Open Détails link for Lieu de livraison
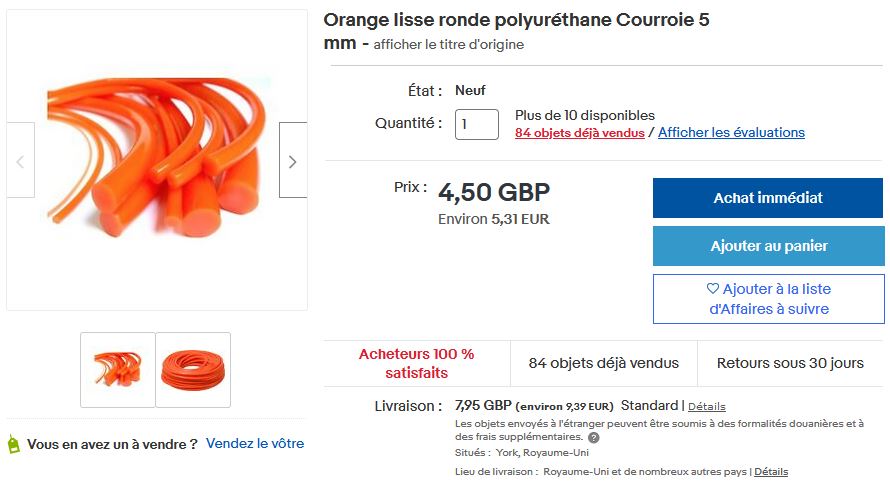This screenshot has width=890, height=481. (x=771, y=472)
